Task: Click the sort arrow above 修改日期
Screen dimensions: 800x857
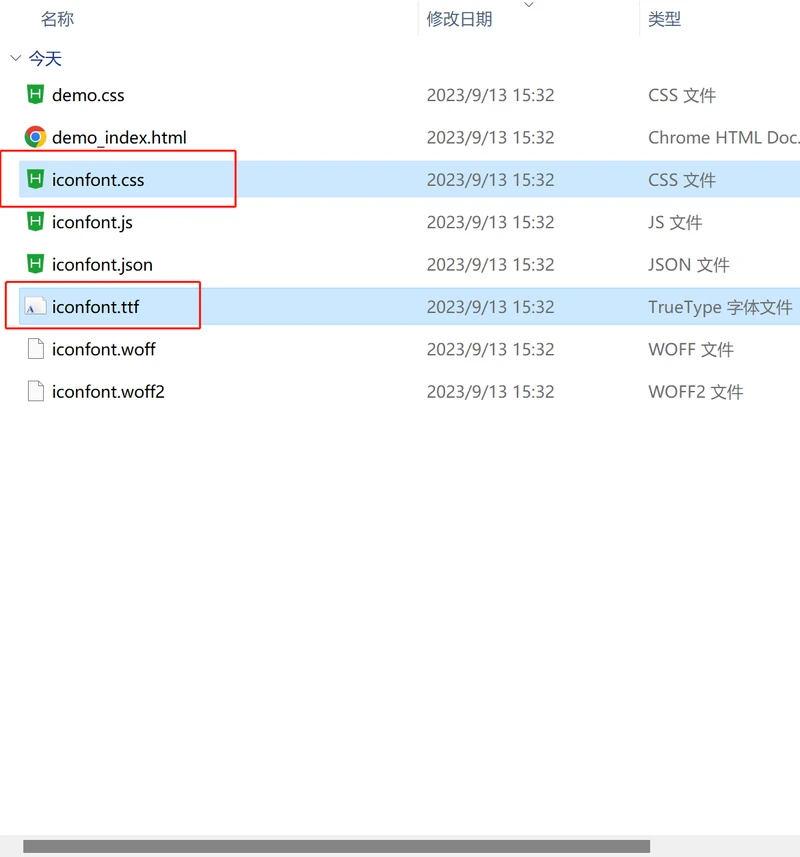Action: (528, 5)
